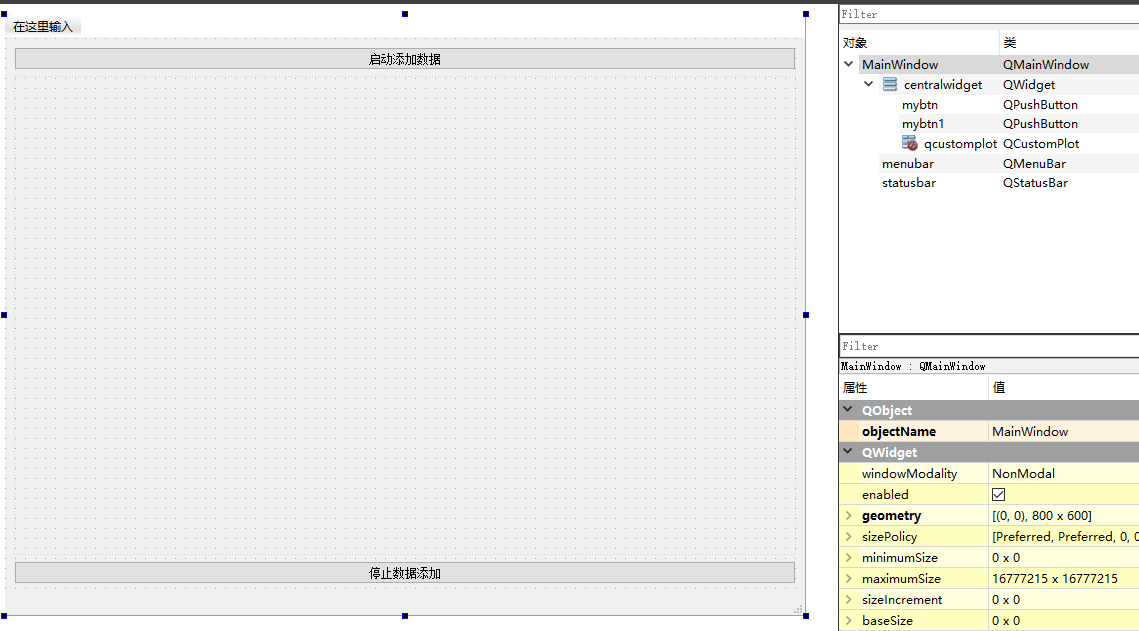Image resolution: width=1139 pixels, height=631 pixels.
Task: Click the 启动添加数据 push button
Action: [404, 58]
